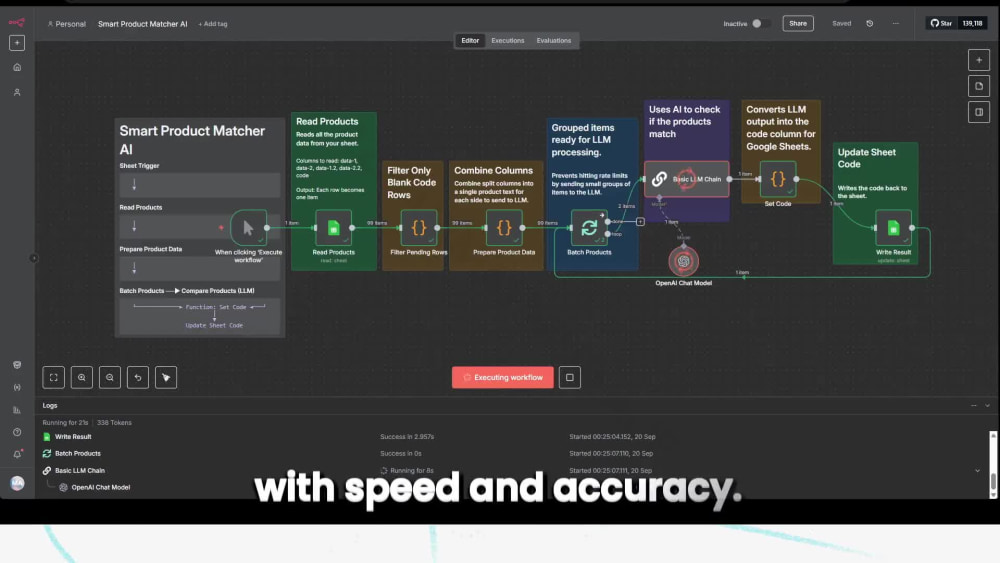Click the Update Sheet Code sticky note heading
This screenshot has width=1000, height=563.
pos(866,158)
